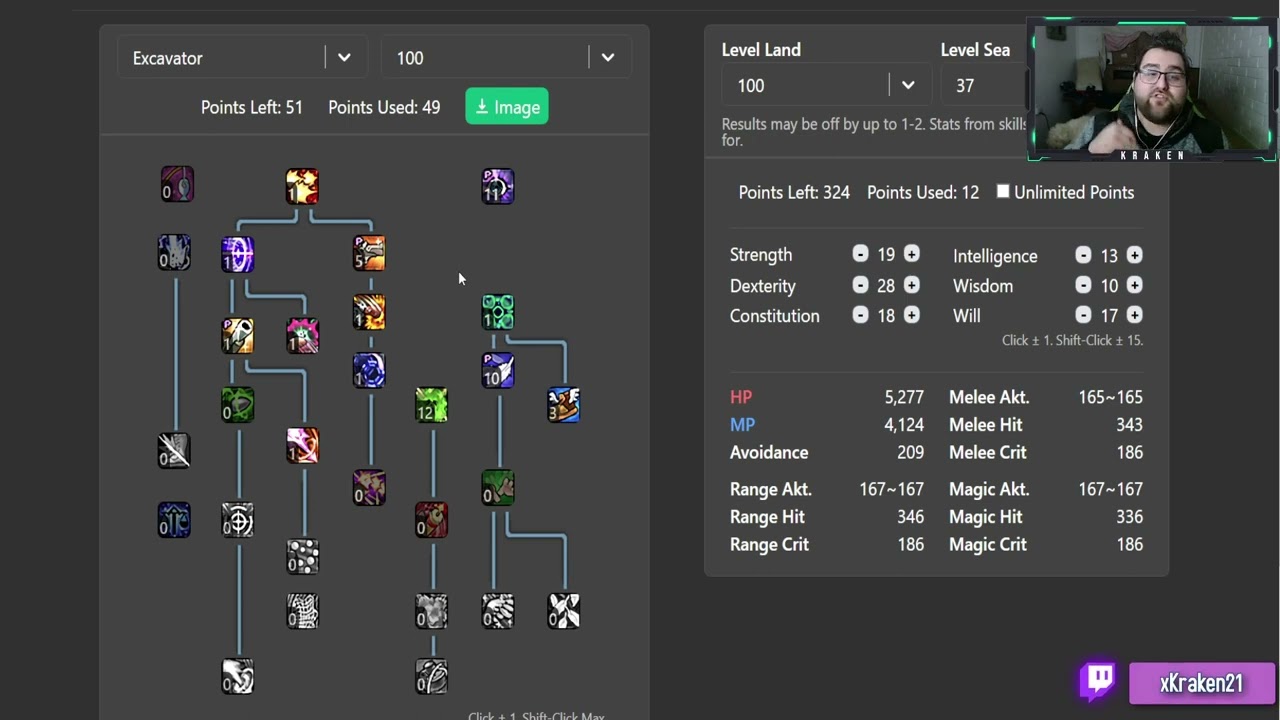Select the grey leaf skill at tree bottom
Image resolution: width=1280 pixels, height=720 pixels.
[431, 677]
